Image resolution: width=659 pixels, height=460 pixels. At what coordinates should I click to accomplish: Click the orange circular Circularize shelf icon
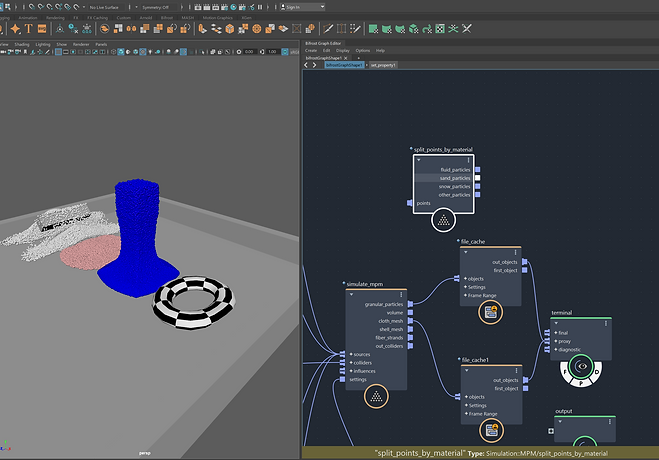(x=256, y=29)
